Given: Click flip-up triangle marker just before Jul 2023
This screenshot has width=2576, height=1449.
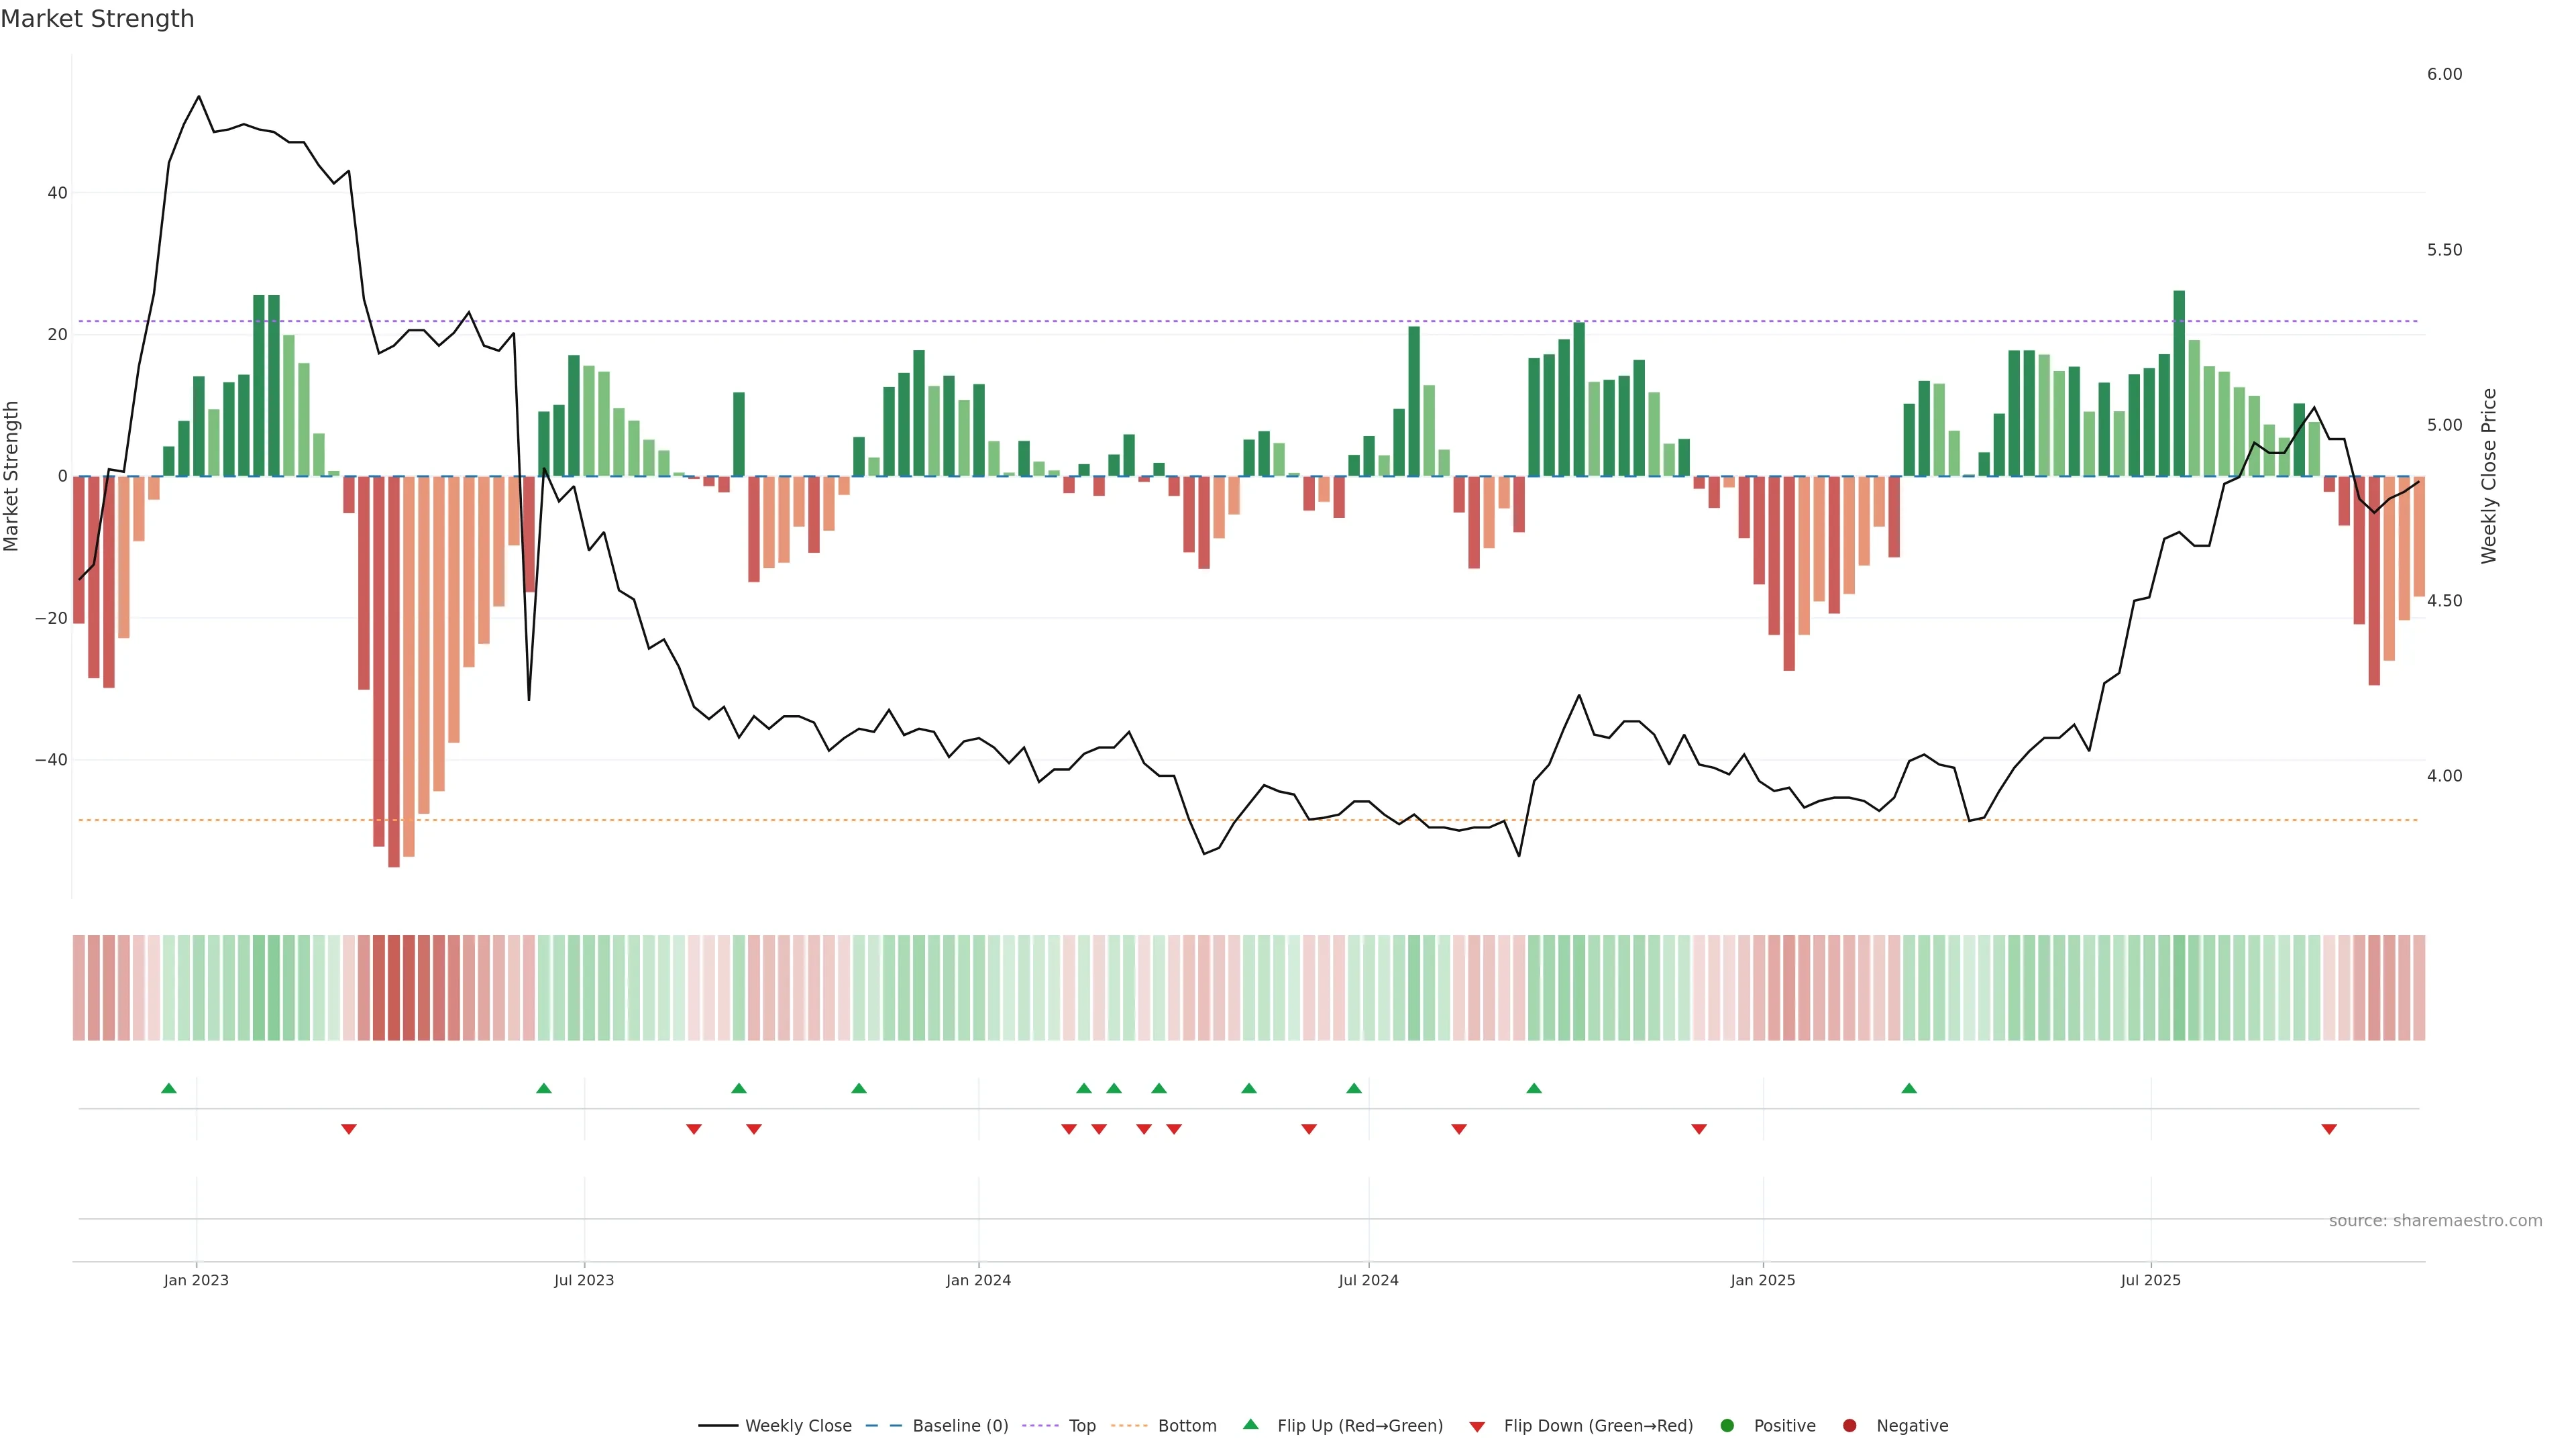Looking at the screenshot, I should (x=544, y=1088).
